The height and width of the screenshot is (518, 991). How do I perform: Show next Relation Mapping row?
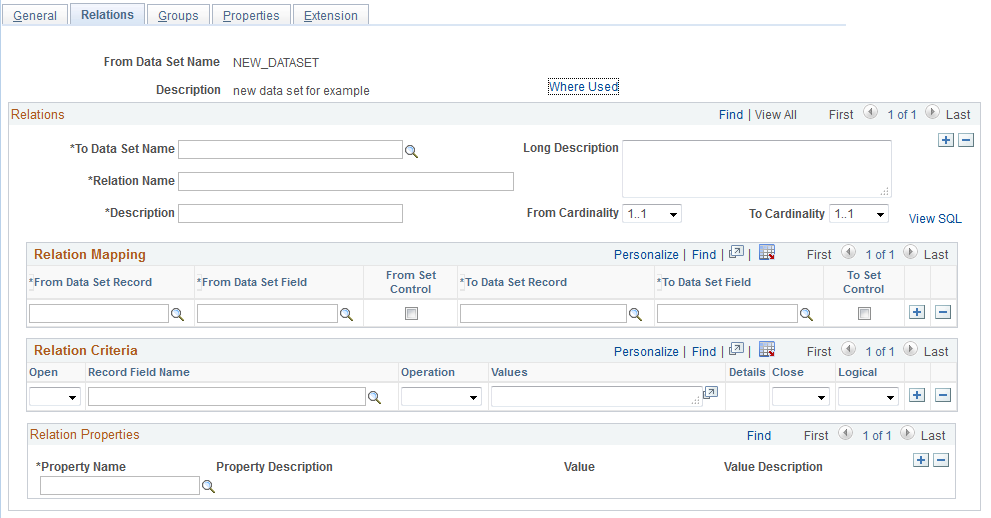click(x=909, y=253)
